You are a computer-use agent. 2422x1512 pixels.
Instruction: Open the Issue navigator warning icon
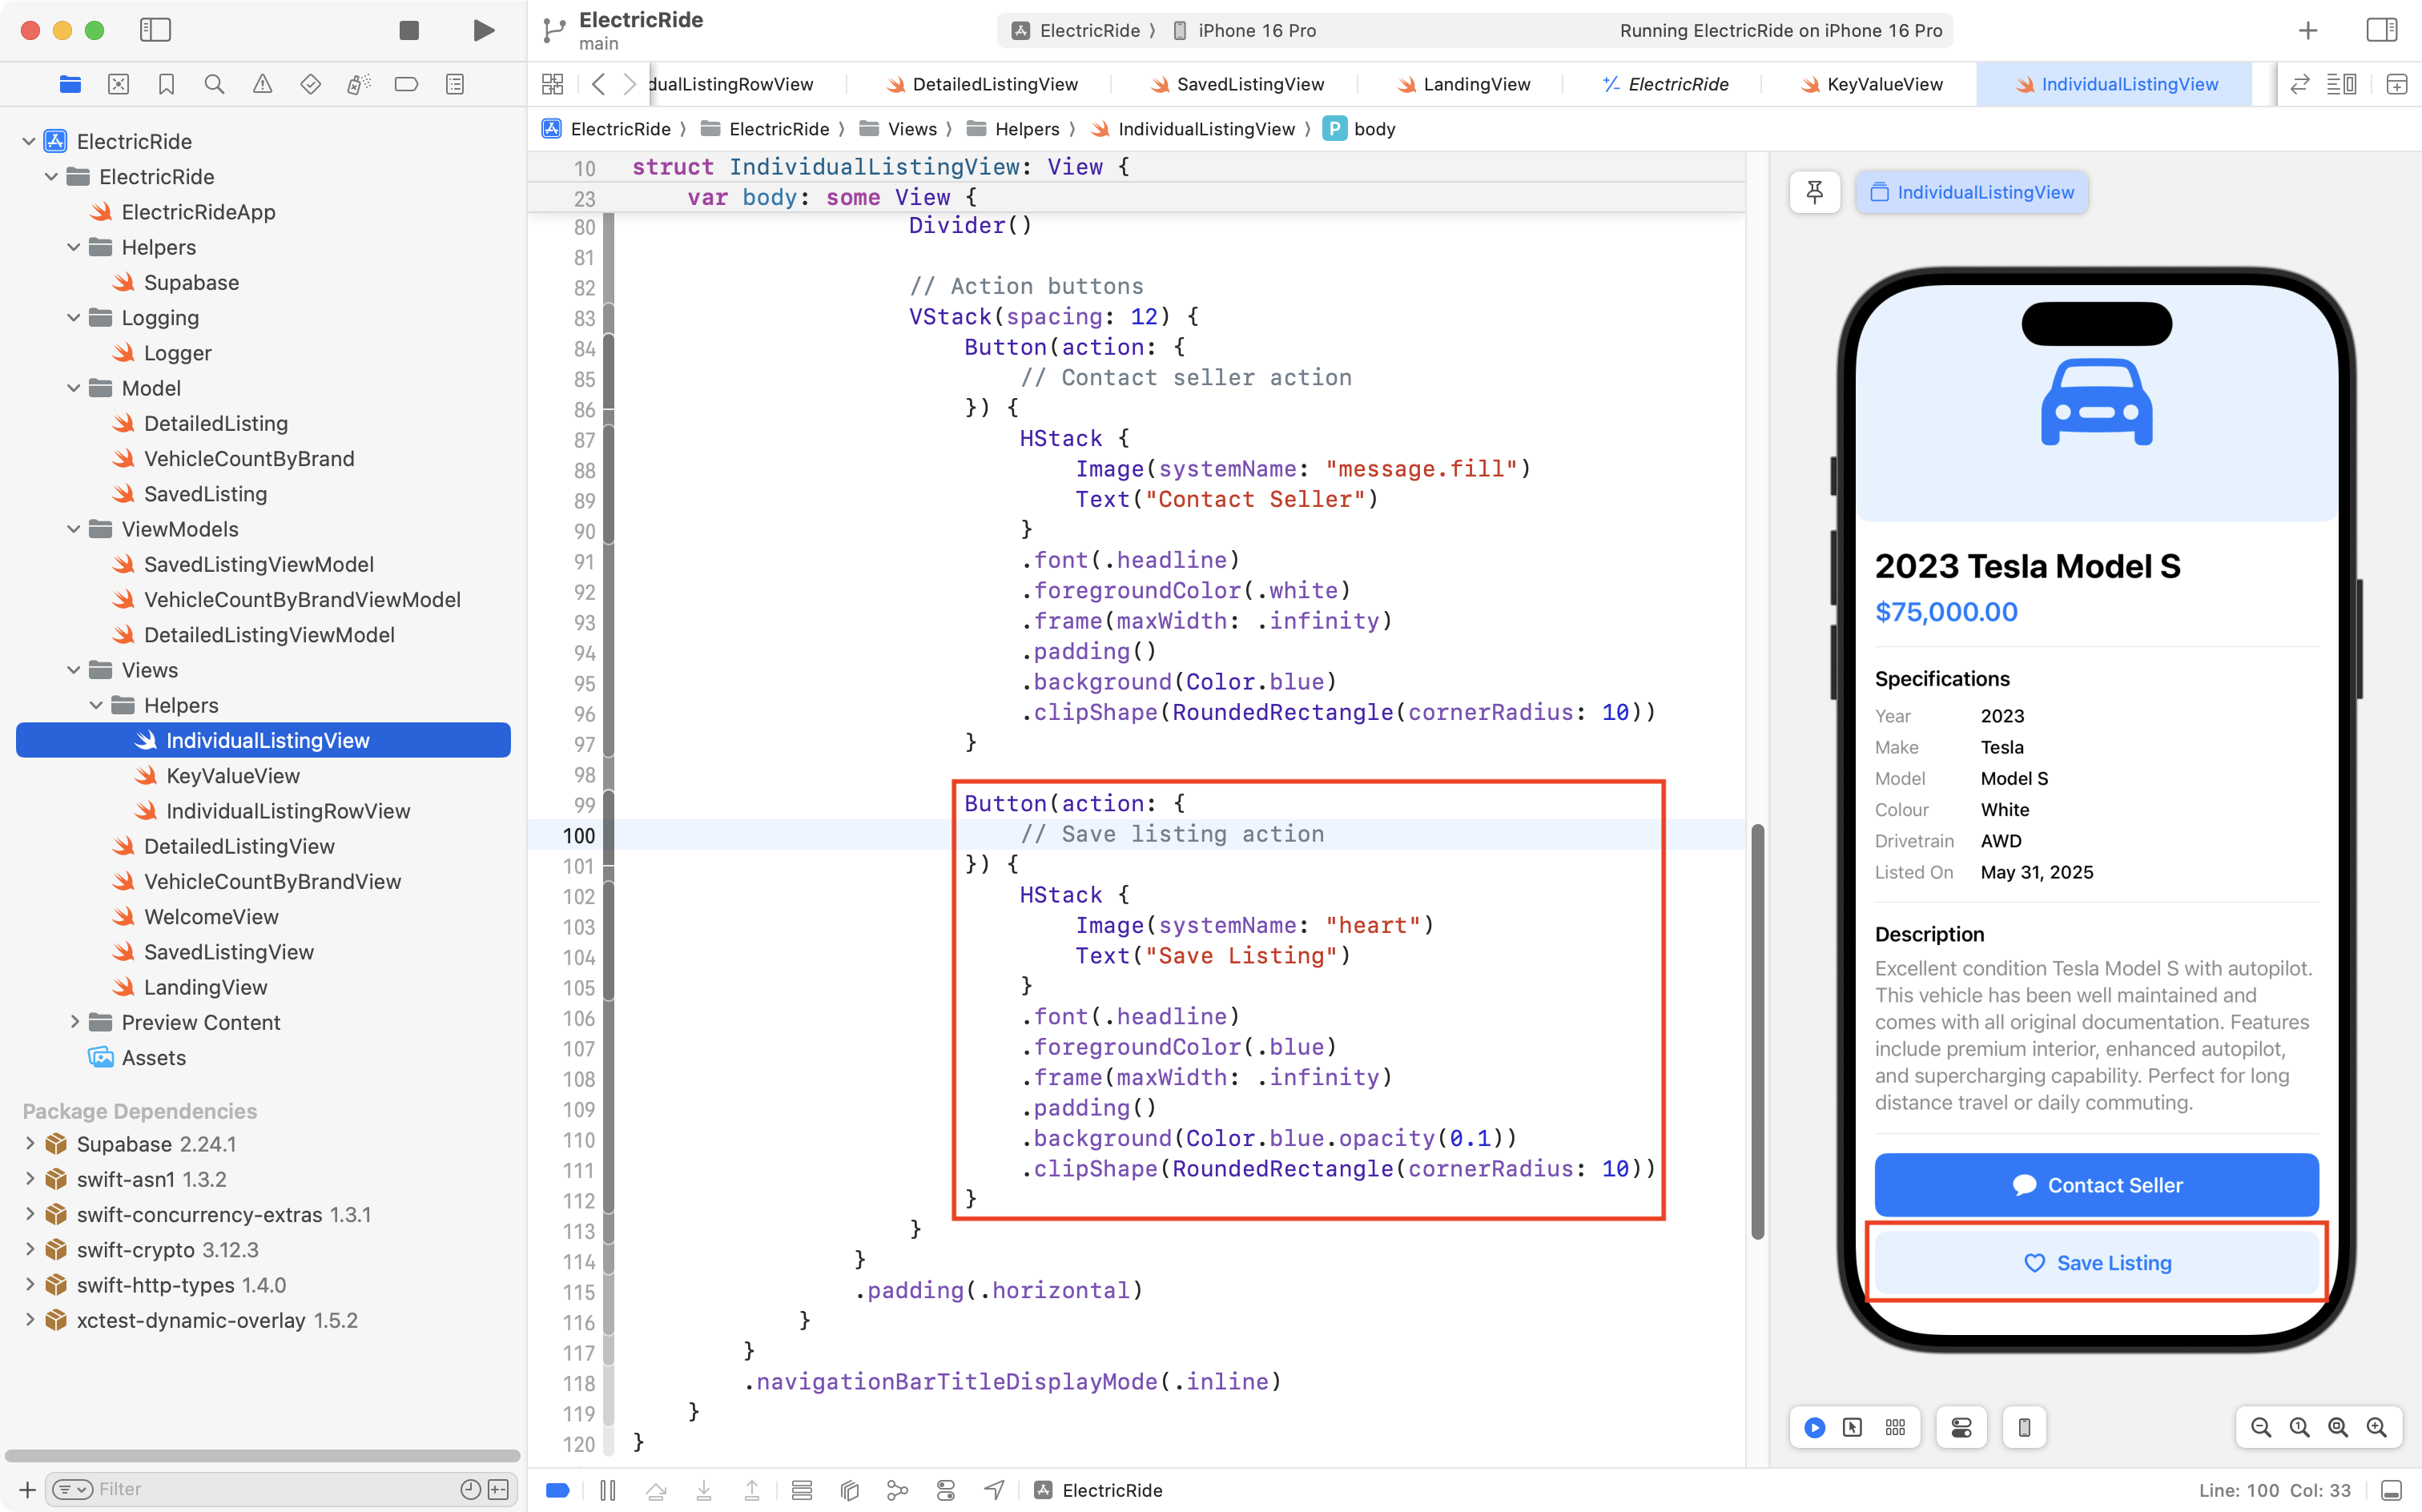262,84
